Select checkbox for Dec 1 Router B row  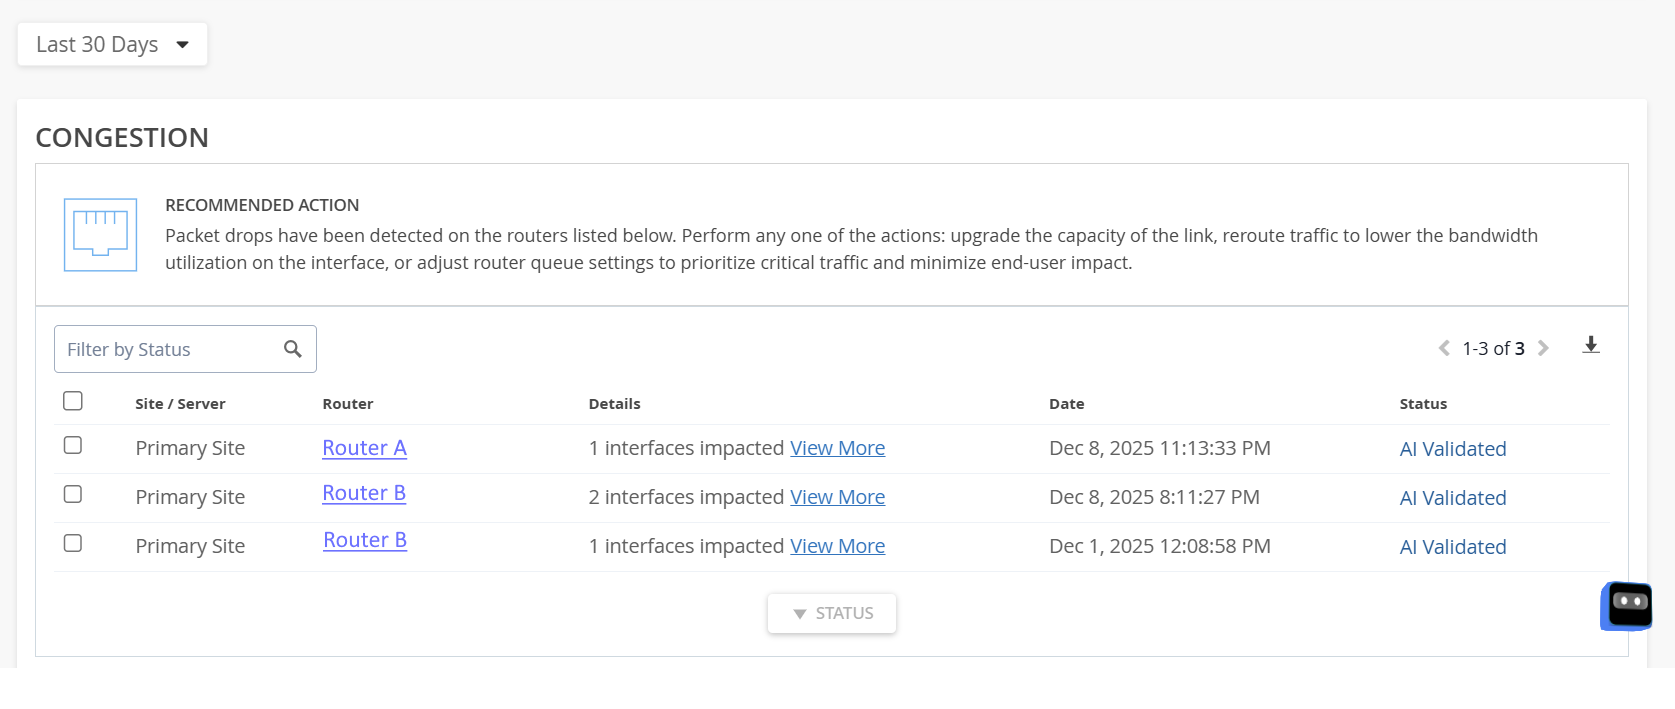point(73,543)
